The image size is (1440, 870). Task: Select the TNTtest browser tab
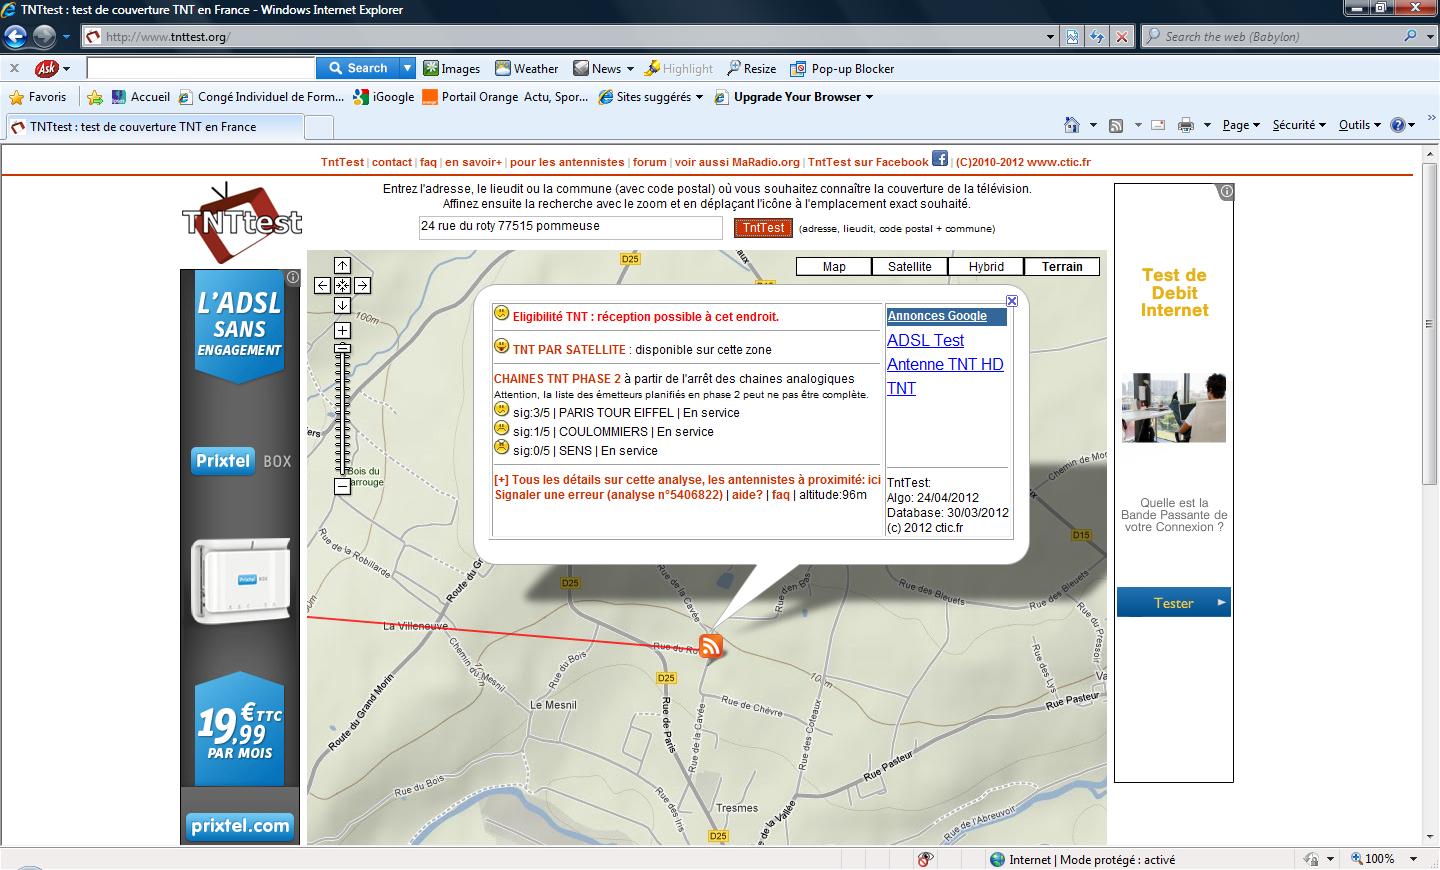click(154, 127)
